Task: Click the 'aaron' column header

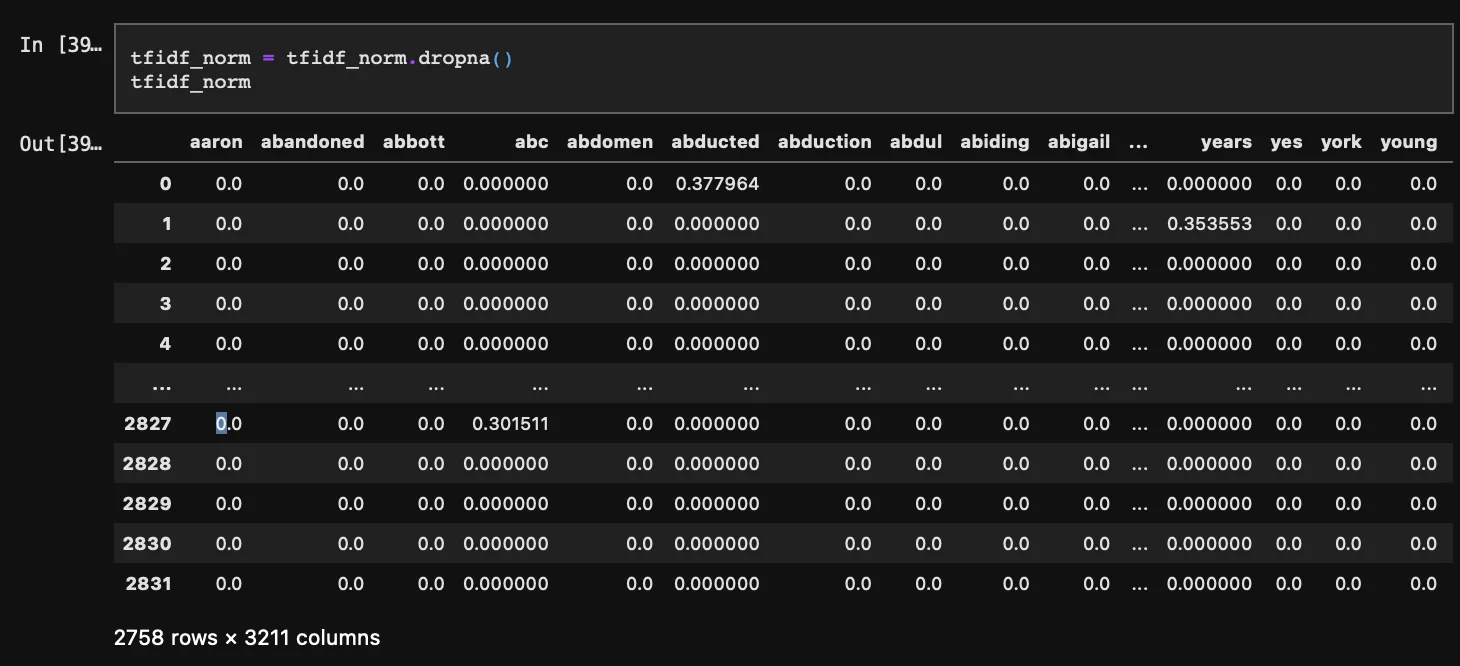Action: (216, 142)
